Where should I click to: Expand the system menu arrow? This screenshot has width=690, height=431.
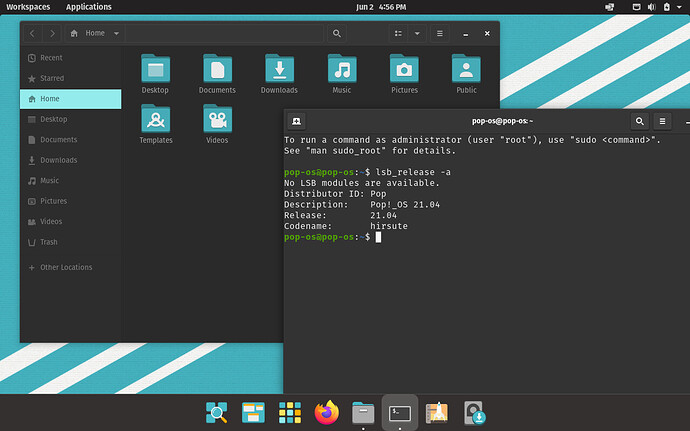(x=679, y=7)
